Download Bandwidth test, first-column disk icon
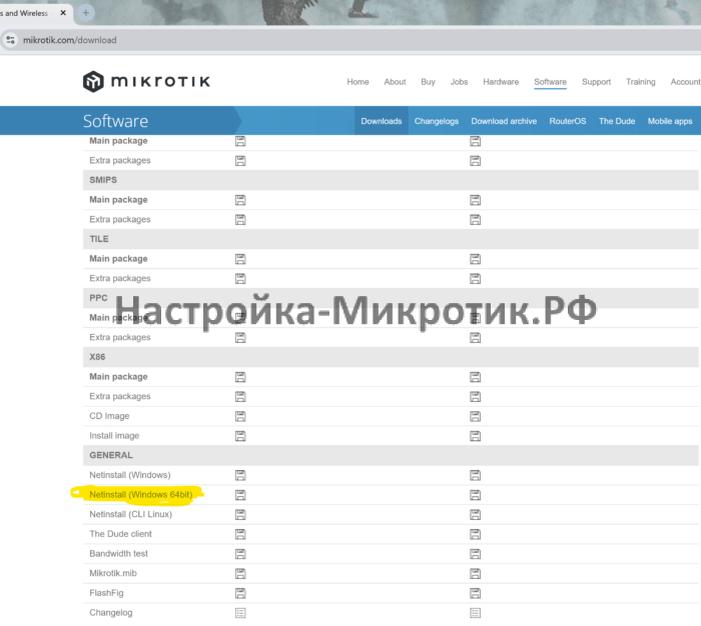 (240, 554)
